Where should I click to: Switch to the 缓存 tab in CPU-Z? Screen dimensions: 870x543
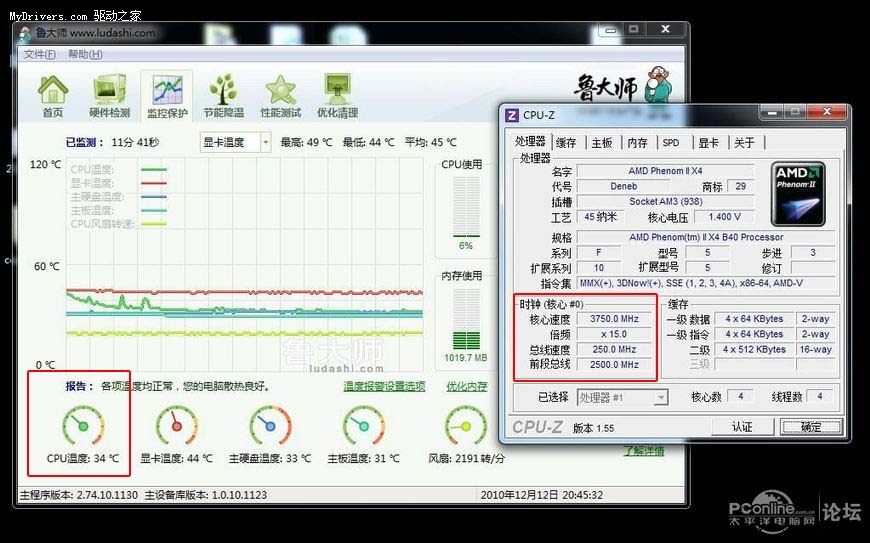[566, 143]
